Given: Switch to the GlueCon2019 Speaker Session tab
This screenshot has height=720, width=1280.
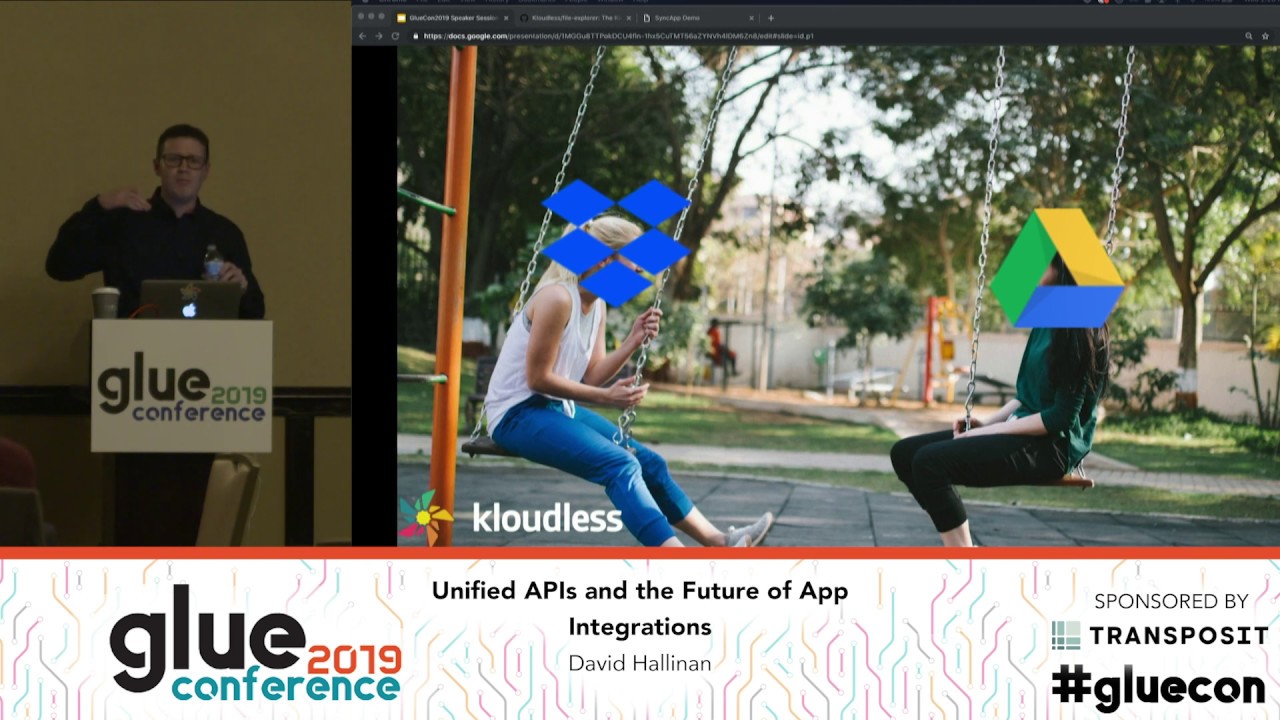Looking at the screenshot, I should point(452,18).
